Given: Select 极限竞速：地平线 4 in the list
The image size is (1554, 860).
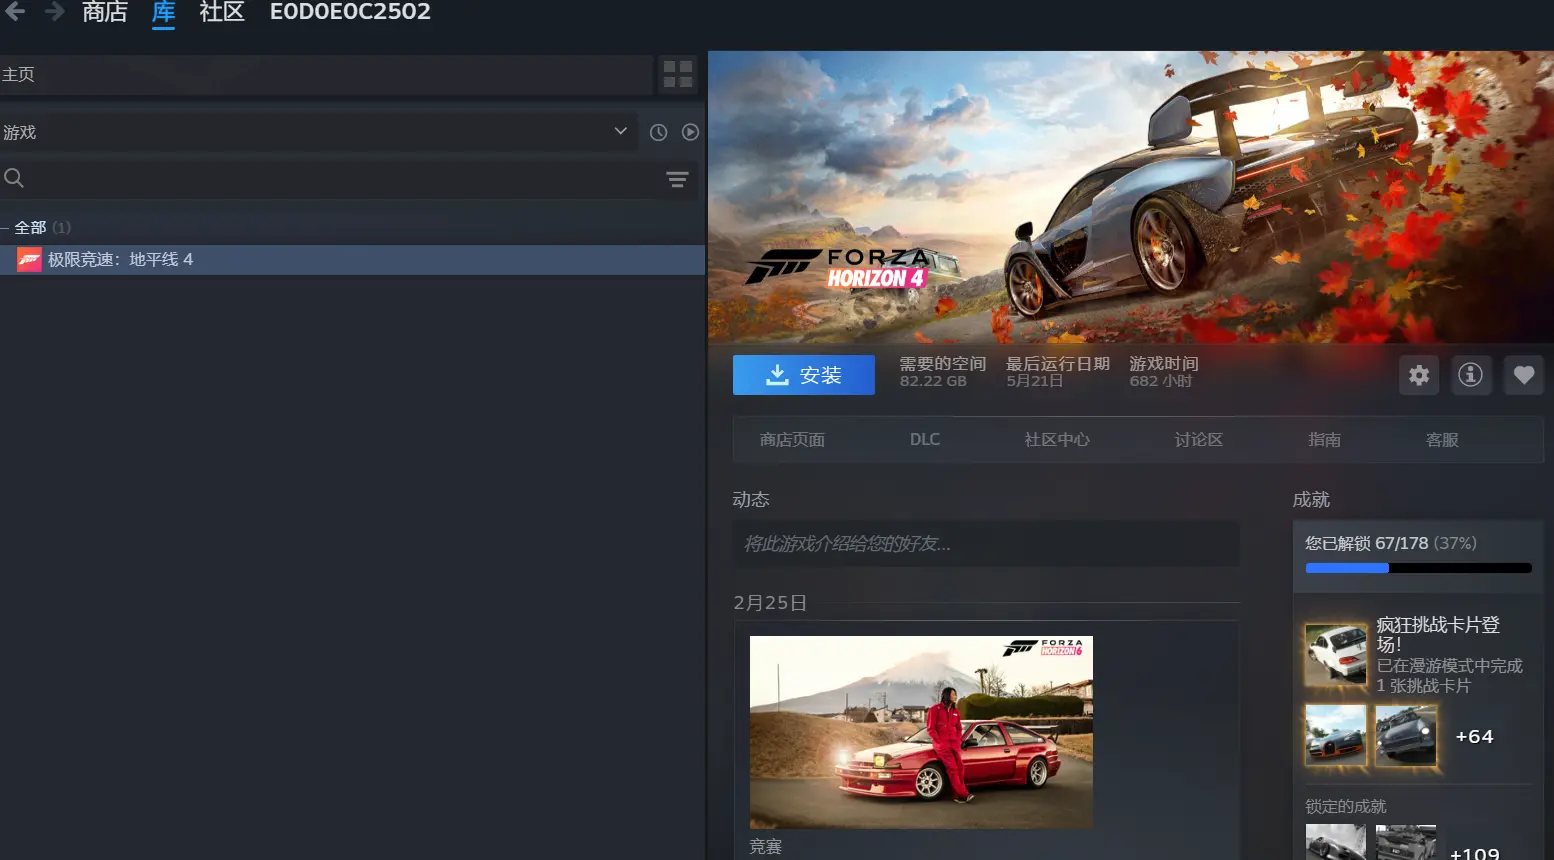Looking at the screenshot, I should tap(352, 260).
